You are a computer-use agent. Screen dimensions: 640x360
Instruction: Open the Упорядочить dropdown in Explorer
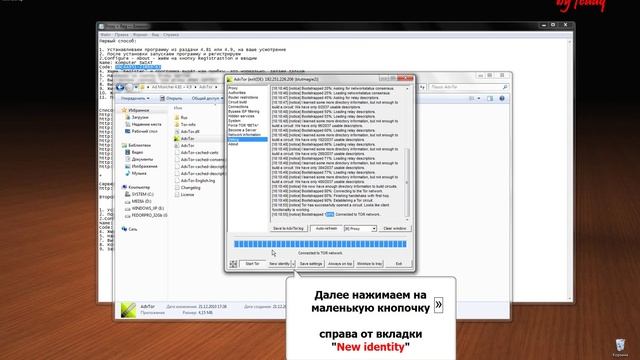point(135,98)
